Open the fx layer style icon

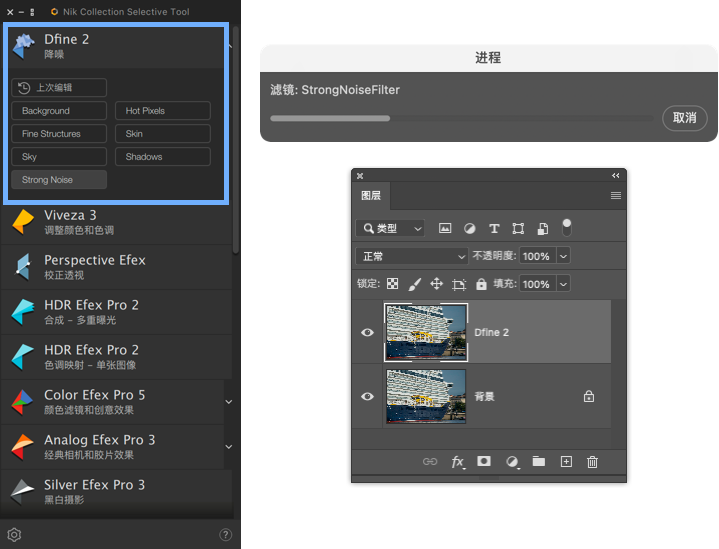pyautogui.click(x=458, y=461)
